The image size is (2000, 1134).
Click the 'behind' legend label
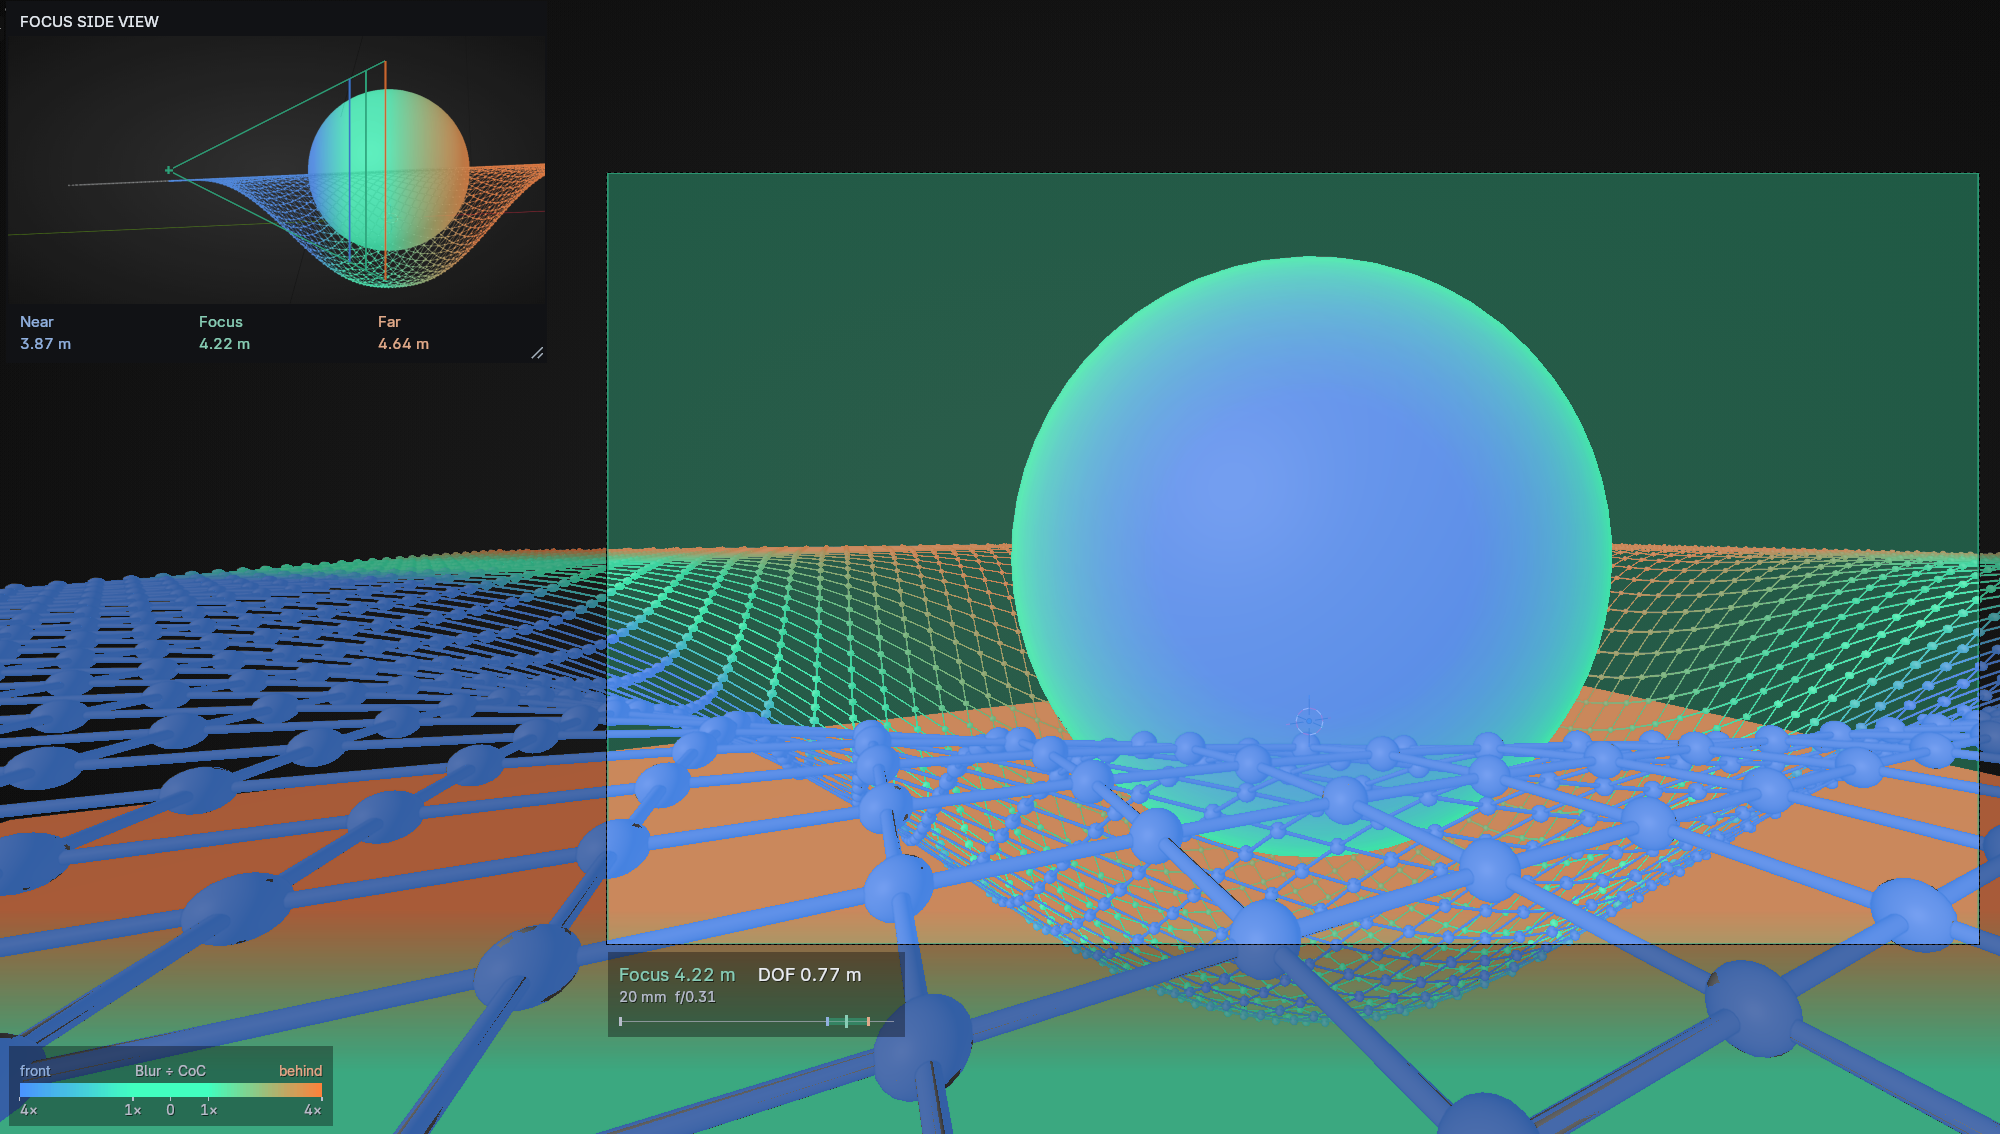point(300,1071)
